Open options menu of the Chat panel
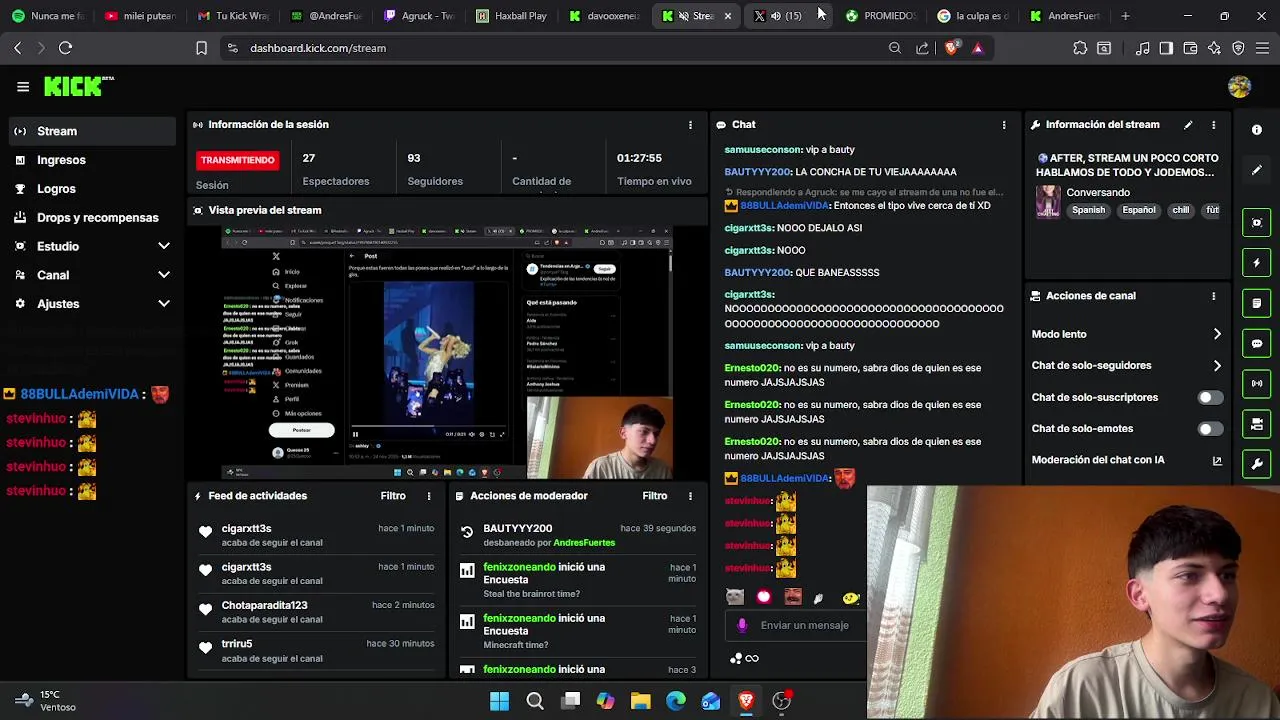The height and width of the screenshot is (720, 1280). [1004, 125]
